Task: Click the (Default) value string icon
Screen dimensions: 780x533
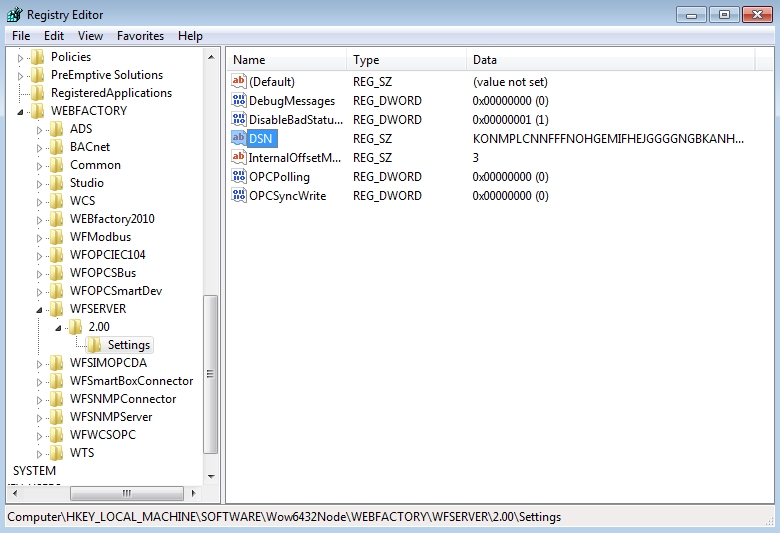Action: (239, 82)
